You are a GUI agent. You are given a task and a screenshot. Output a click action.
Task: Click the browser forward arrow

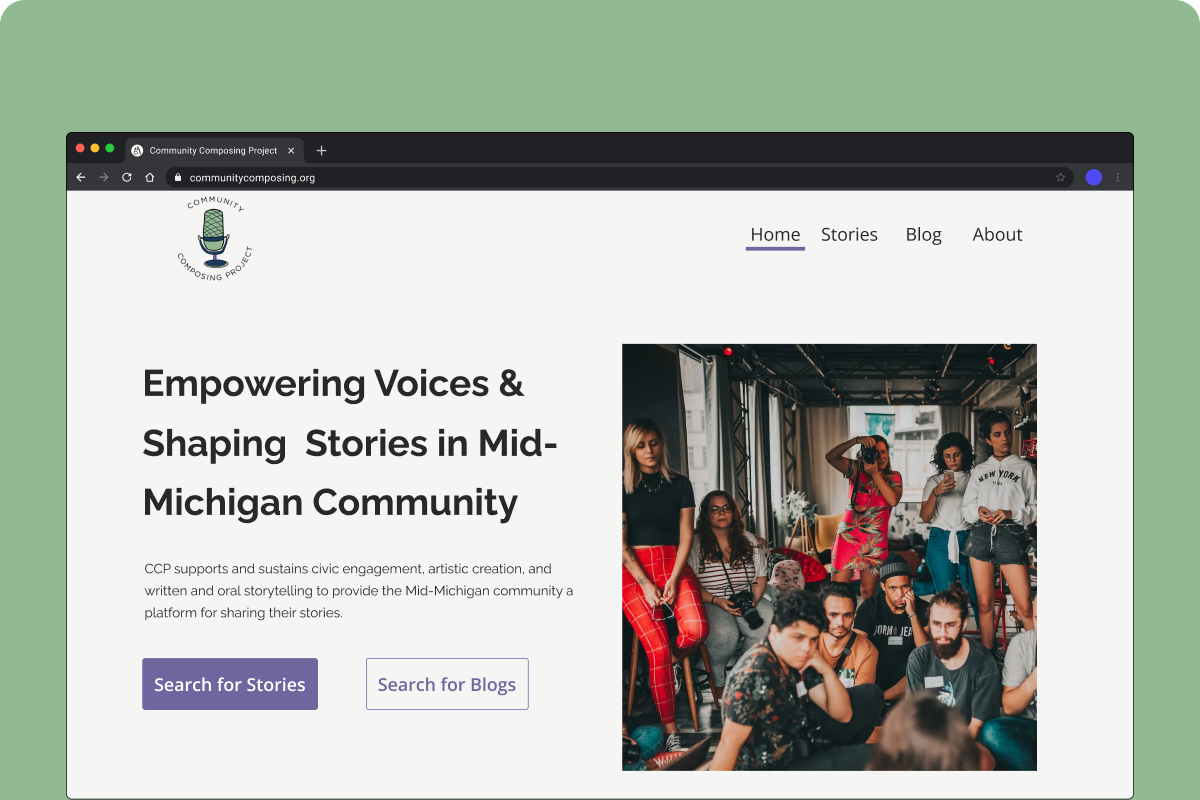click(x=104, y=177)
